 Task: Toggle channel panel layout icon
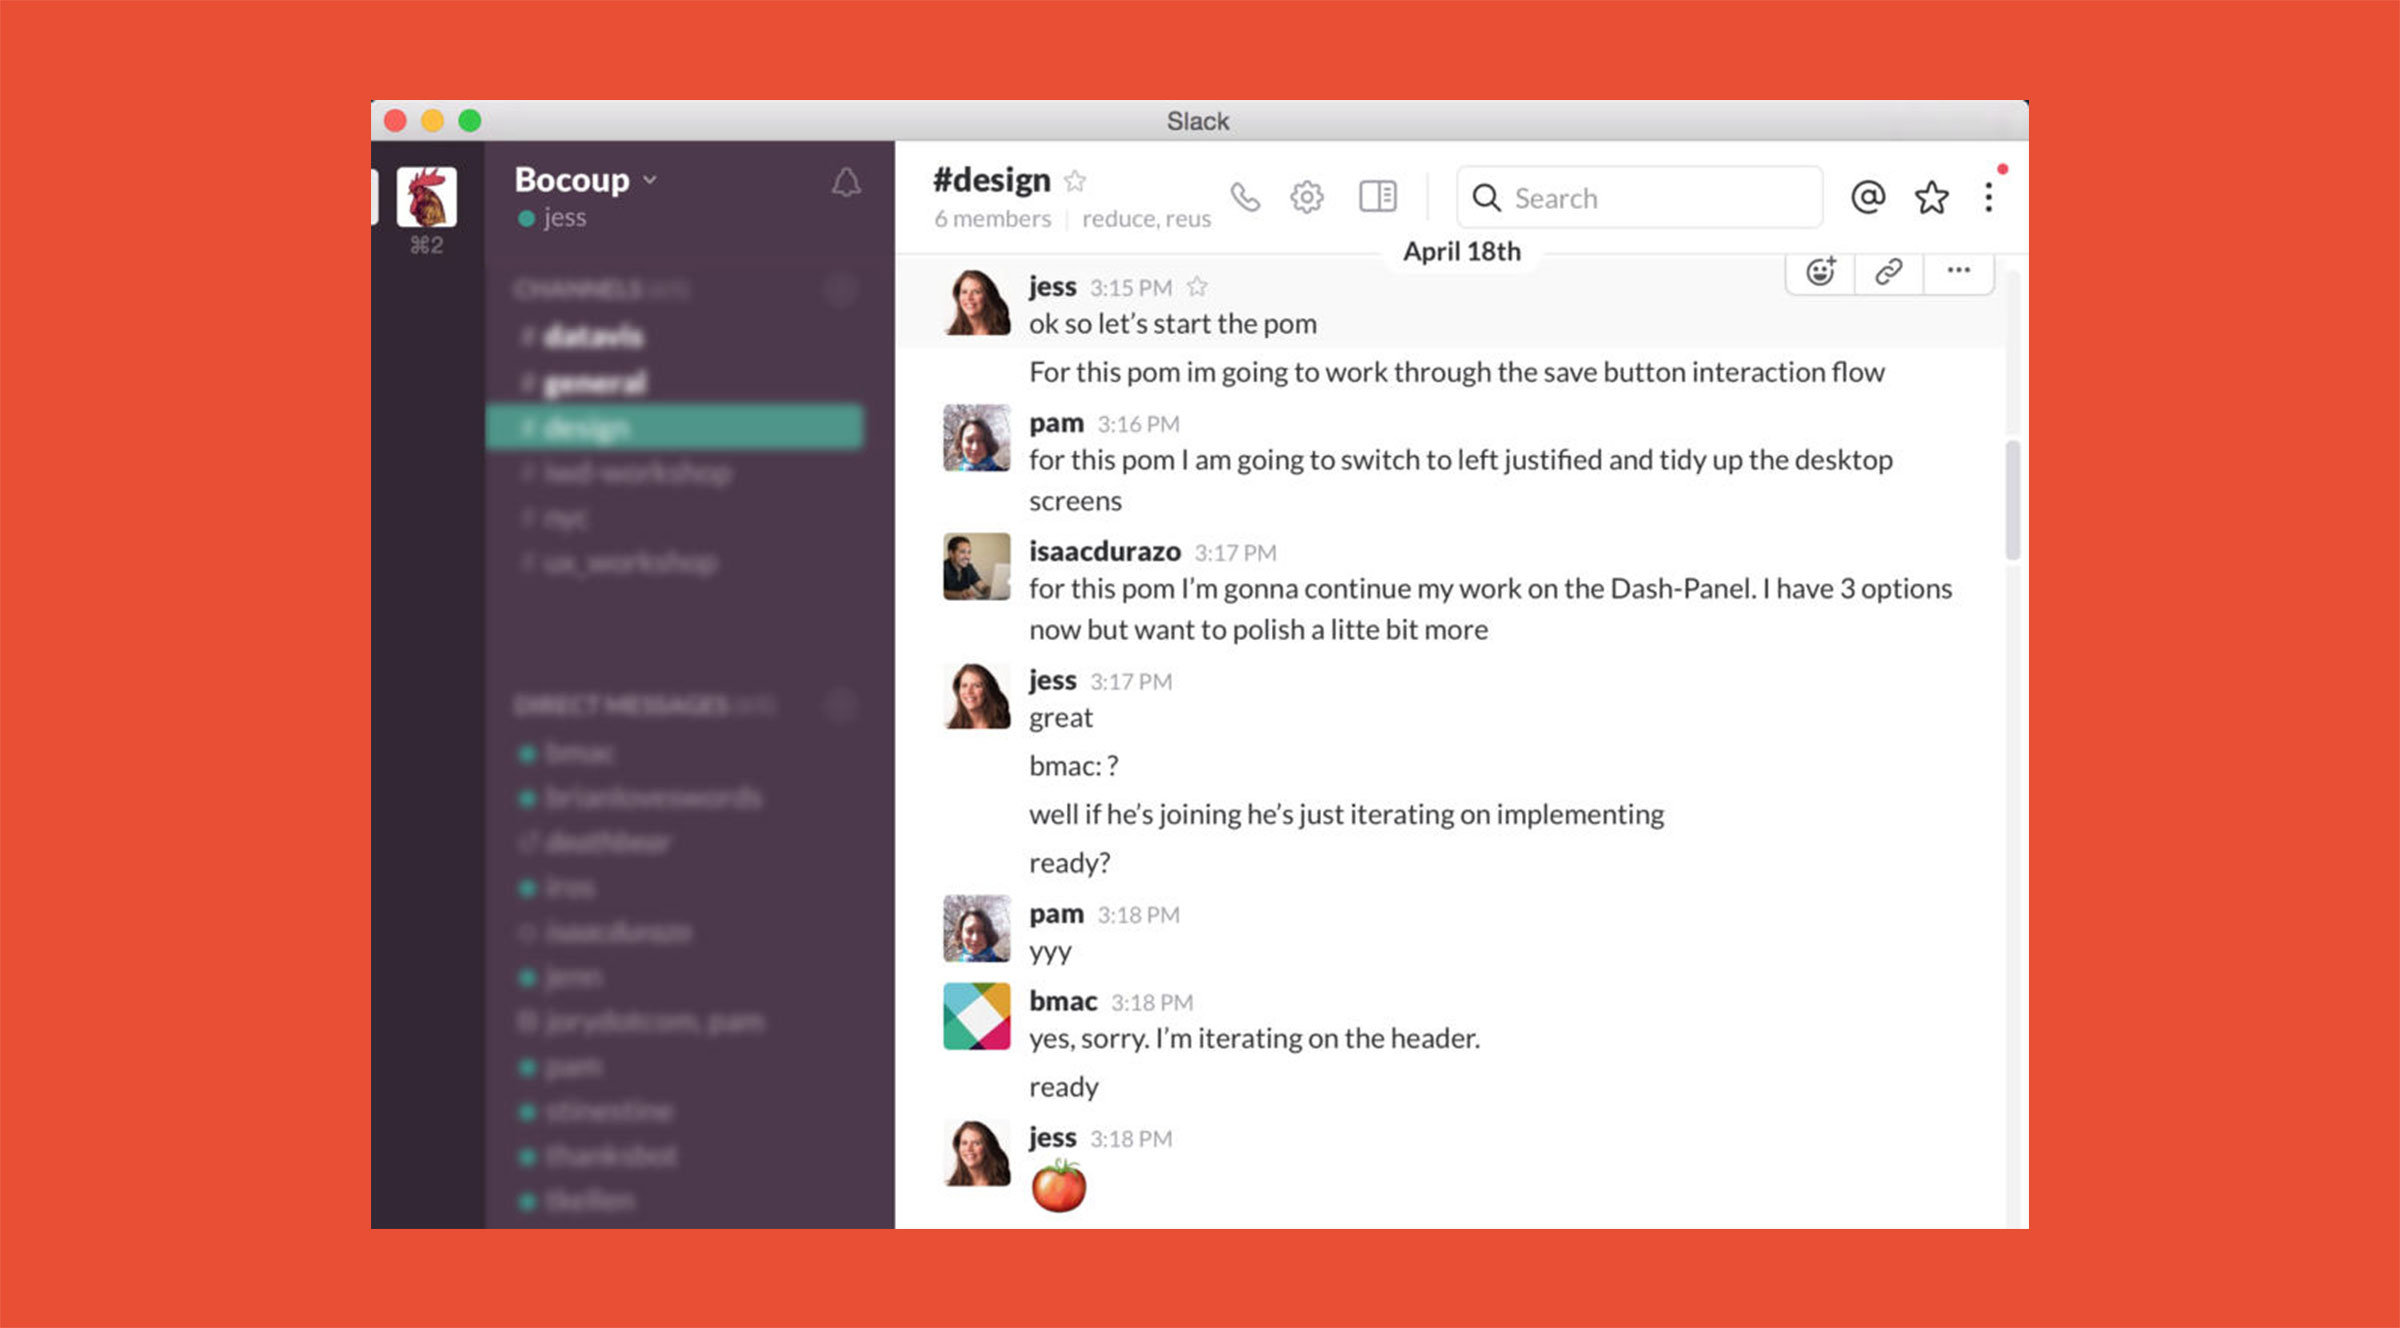[x=1378, y=196]
